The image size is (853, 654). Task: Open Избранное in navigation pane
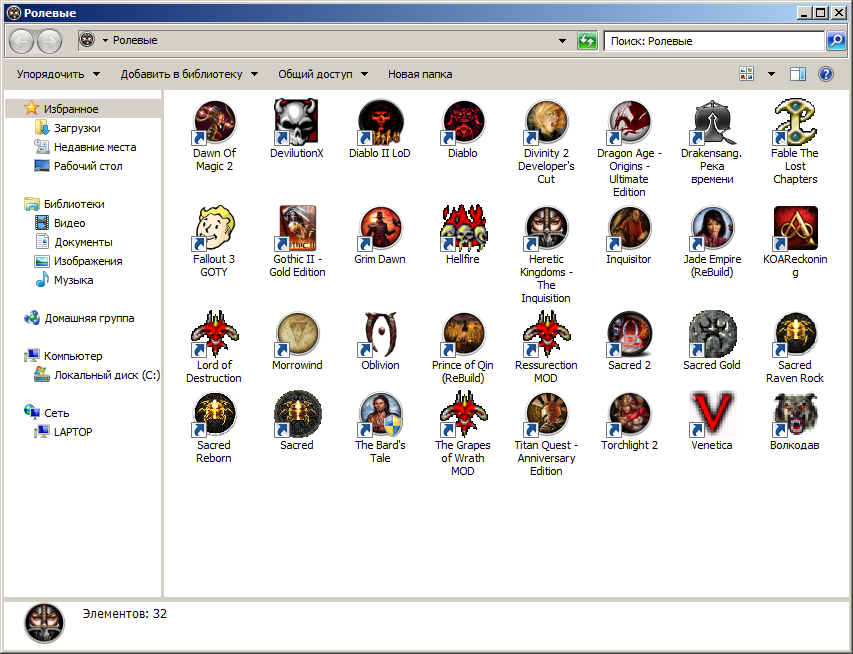(71, 109)
